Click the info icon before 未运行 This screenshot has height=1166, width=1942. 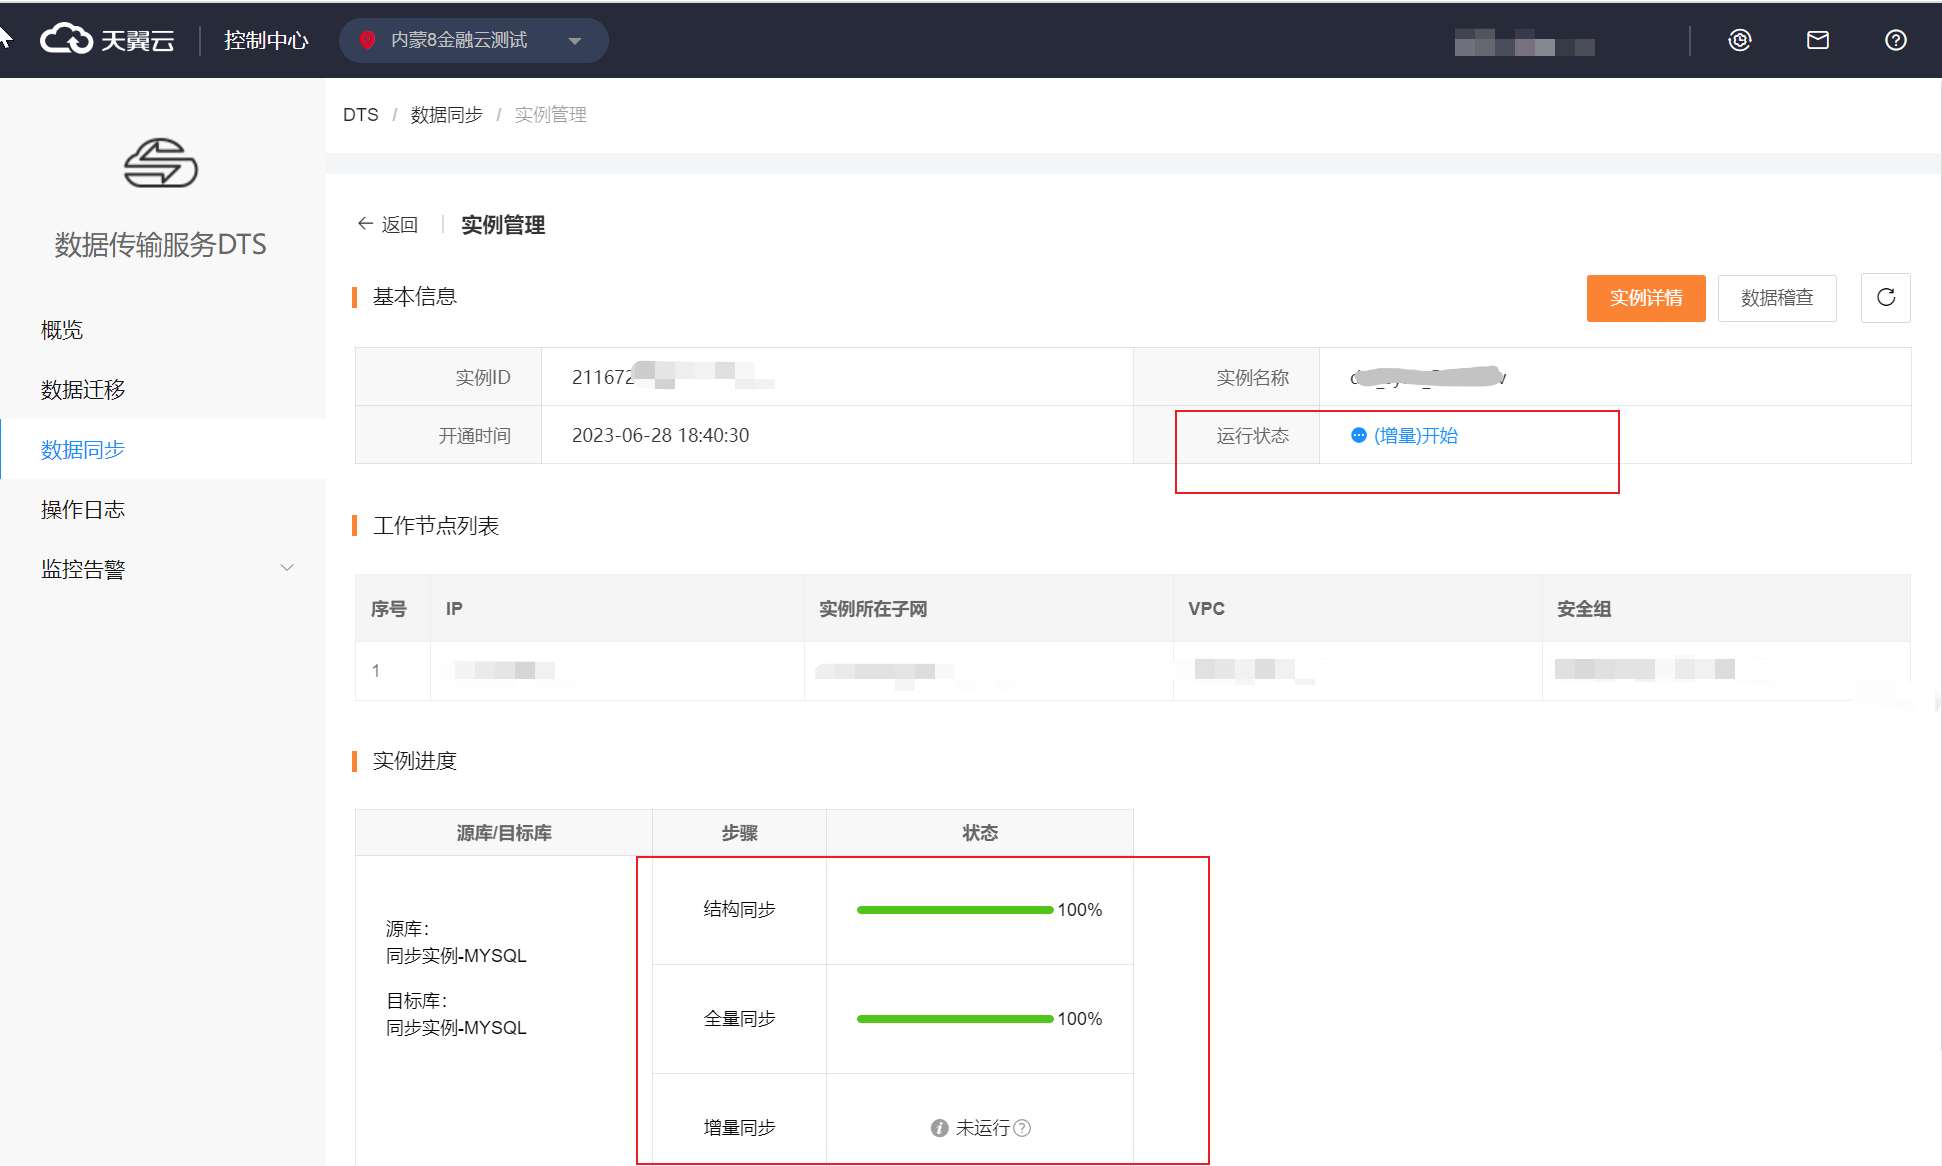coord(939,1128)
